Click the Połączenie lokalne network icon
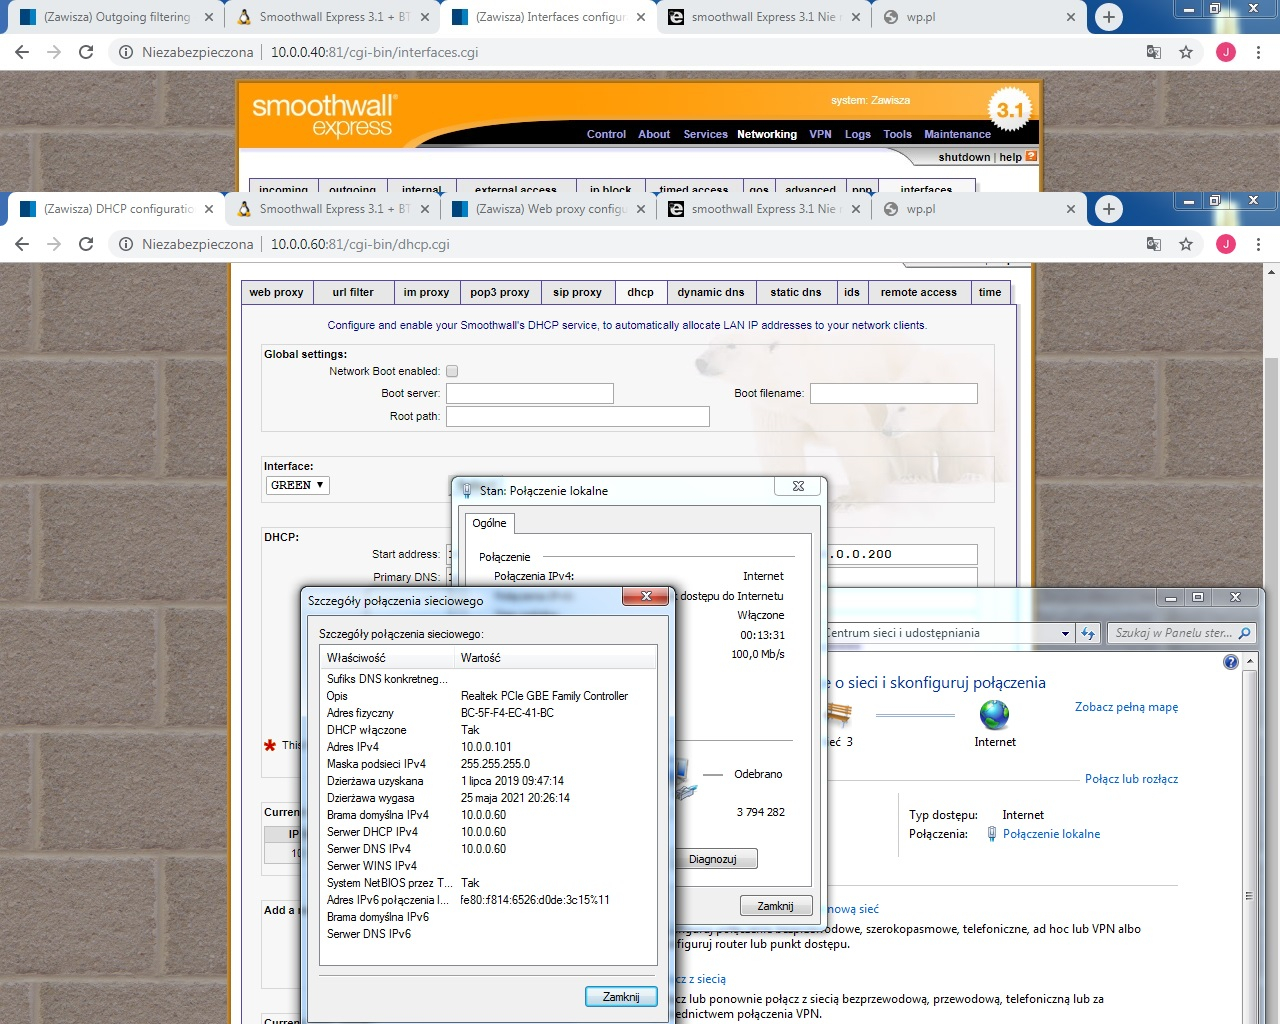The image size is (1280, 1024). [991, 833]
